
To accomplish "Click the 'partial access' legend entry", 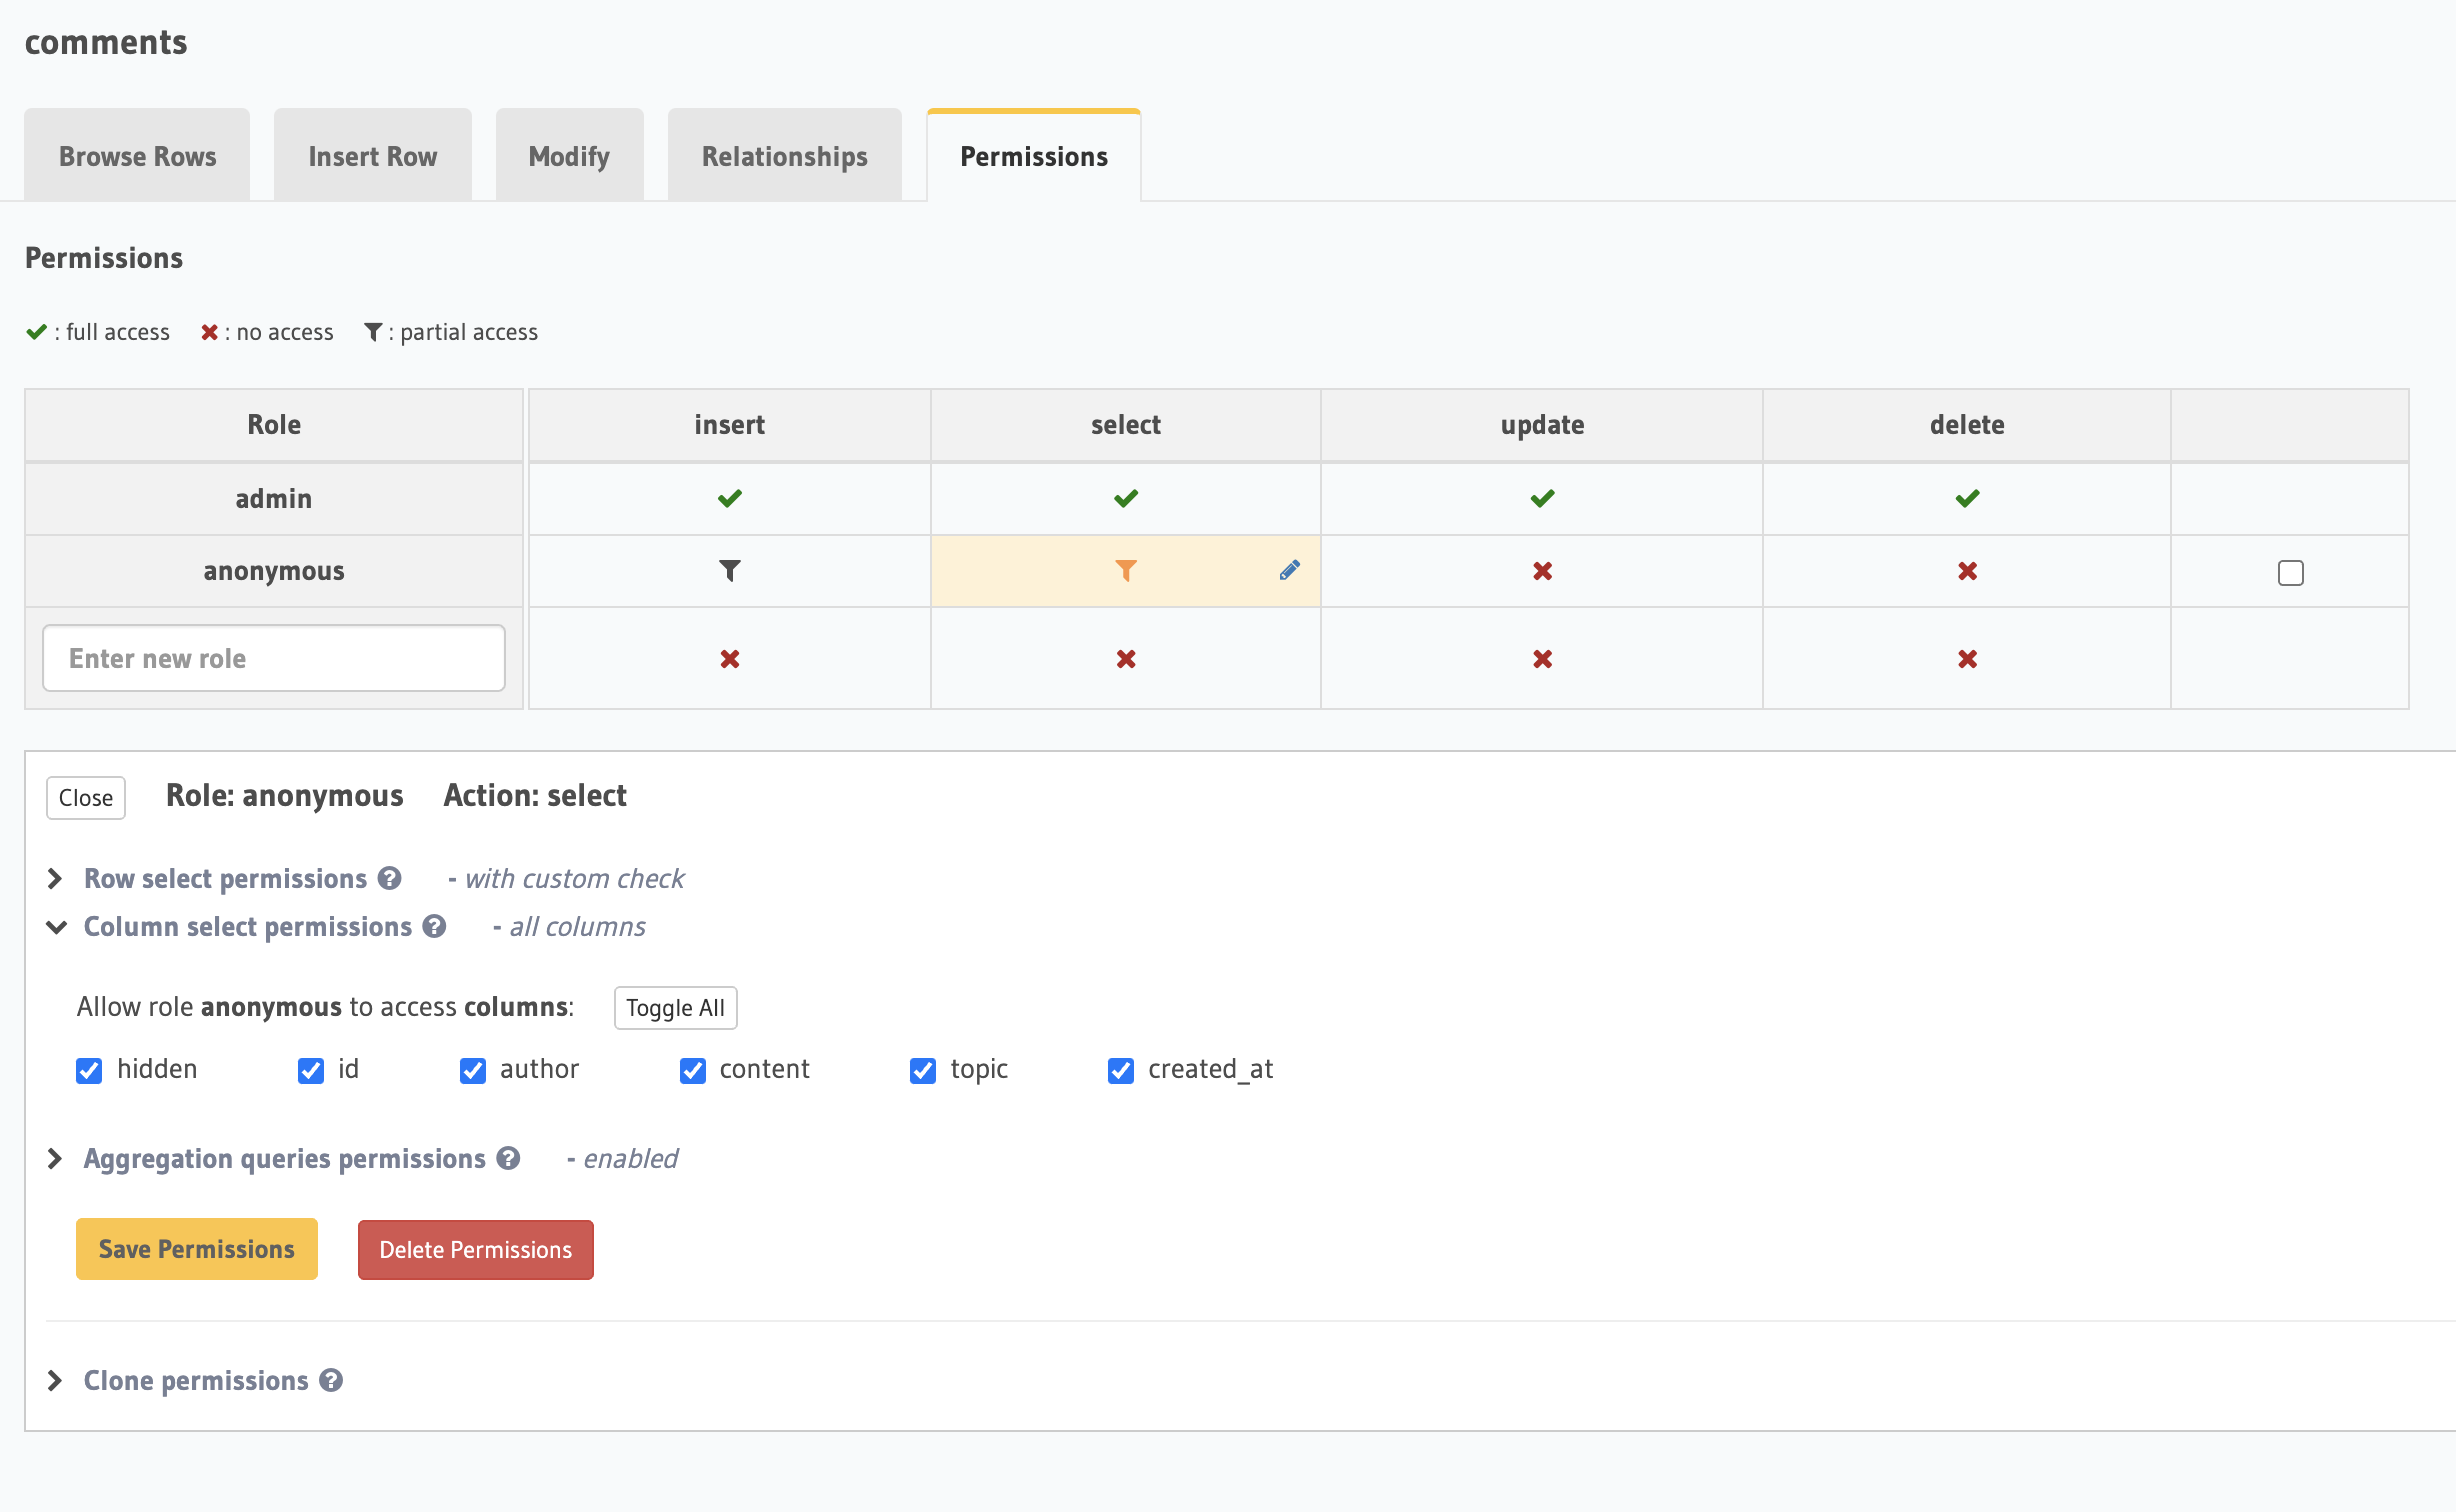I will click(x=451, y=332).
